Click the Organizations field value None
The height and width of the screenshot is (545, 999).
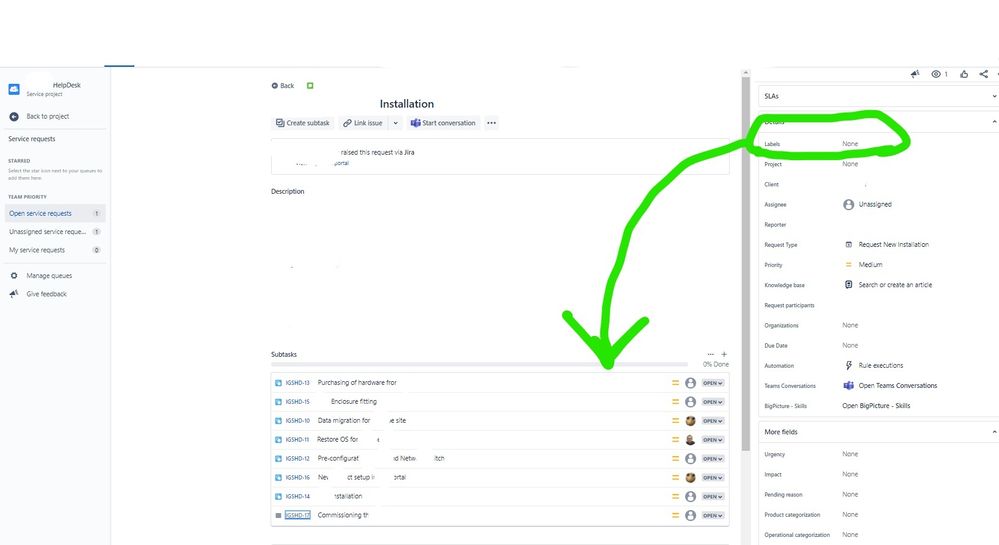click(x=850, y=325)
